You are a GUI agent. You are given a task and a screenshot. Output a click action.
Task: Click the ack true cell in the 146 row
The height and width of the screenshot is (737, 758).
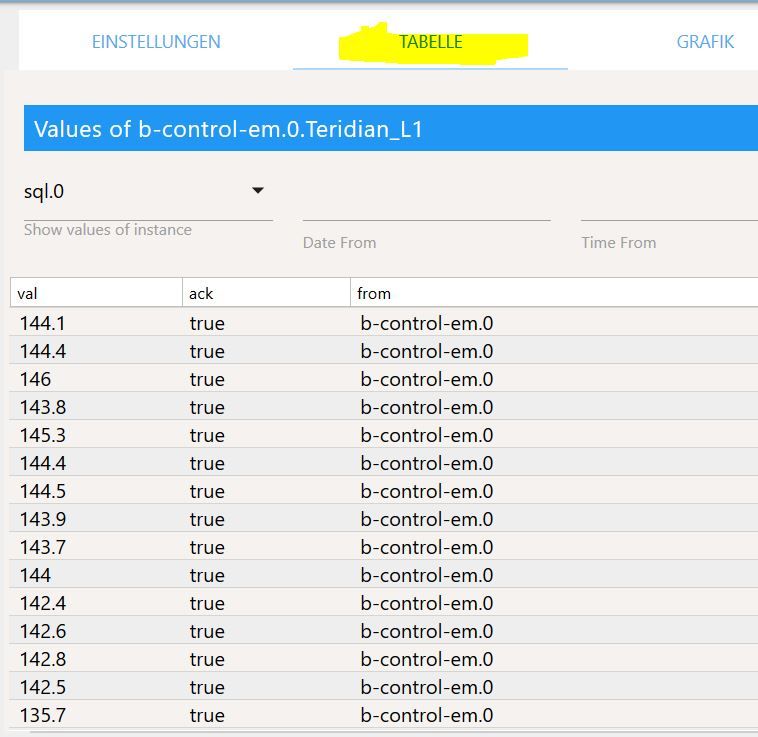point(207,379)
